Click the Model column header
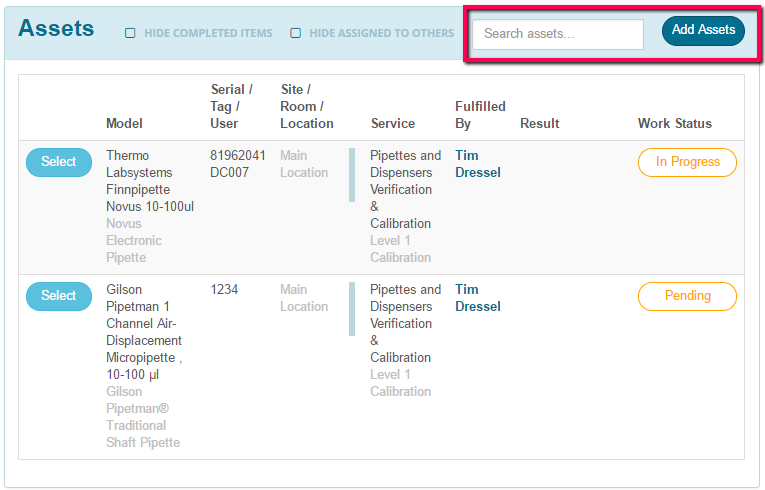765x490 pixels. [124, 123]
